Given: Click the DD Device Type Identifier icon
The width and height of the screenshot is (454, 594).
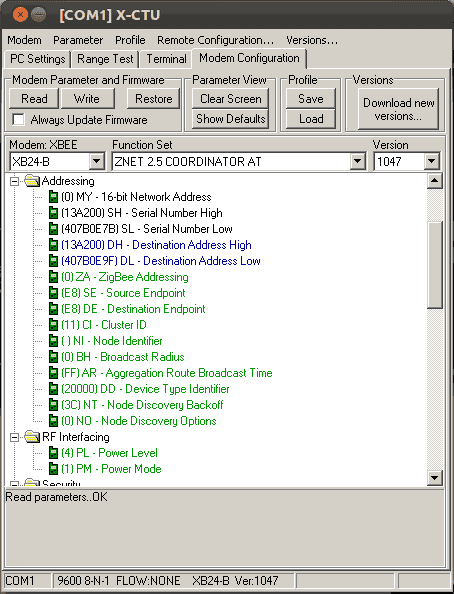Looking at the screenshot, I should point(53,389).
